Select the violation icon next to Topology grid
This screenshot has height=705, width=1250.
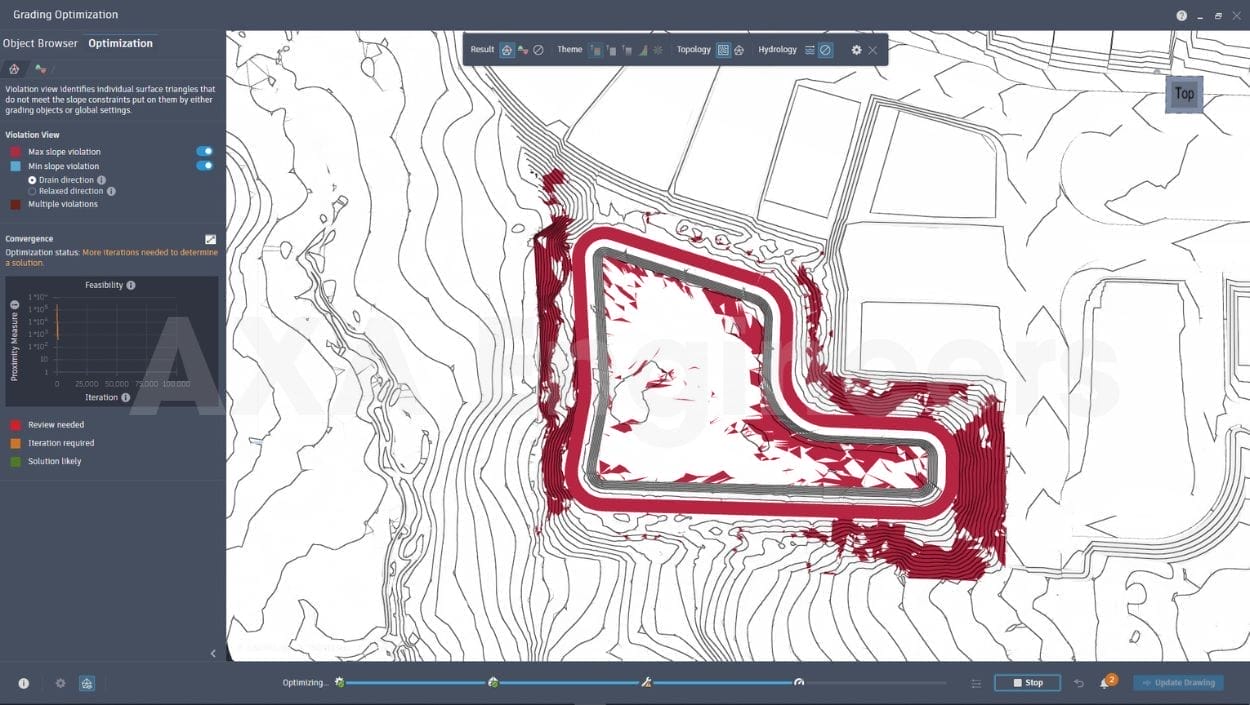tap(739, 49)
